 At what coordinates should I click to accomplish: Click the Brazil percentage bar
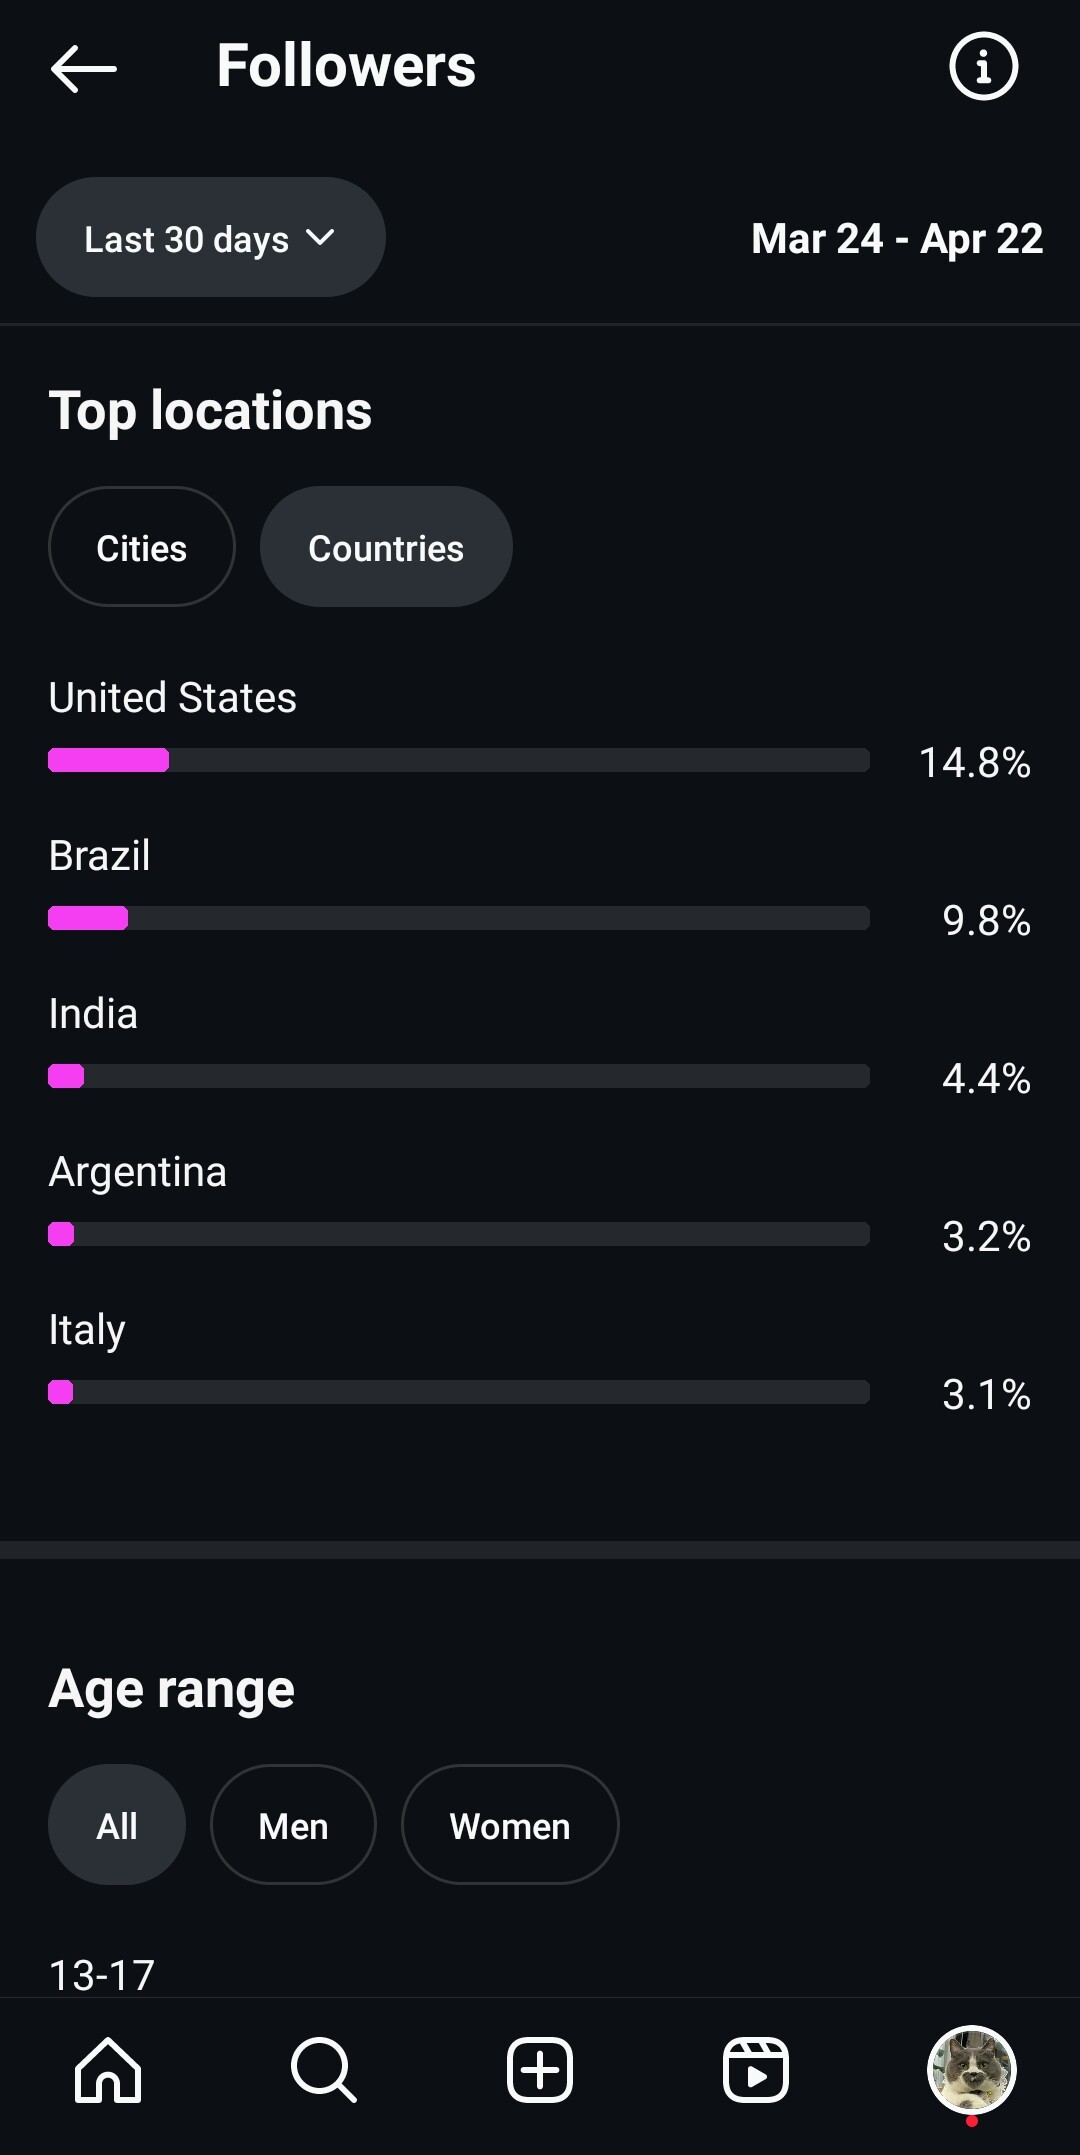(x=458, y=918)
